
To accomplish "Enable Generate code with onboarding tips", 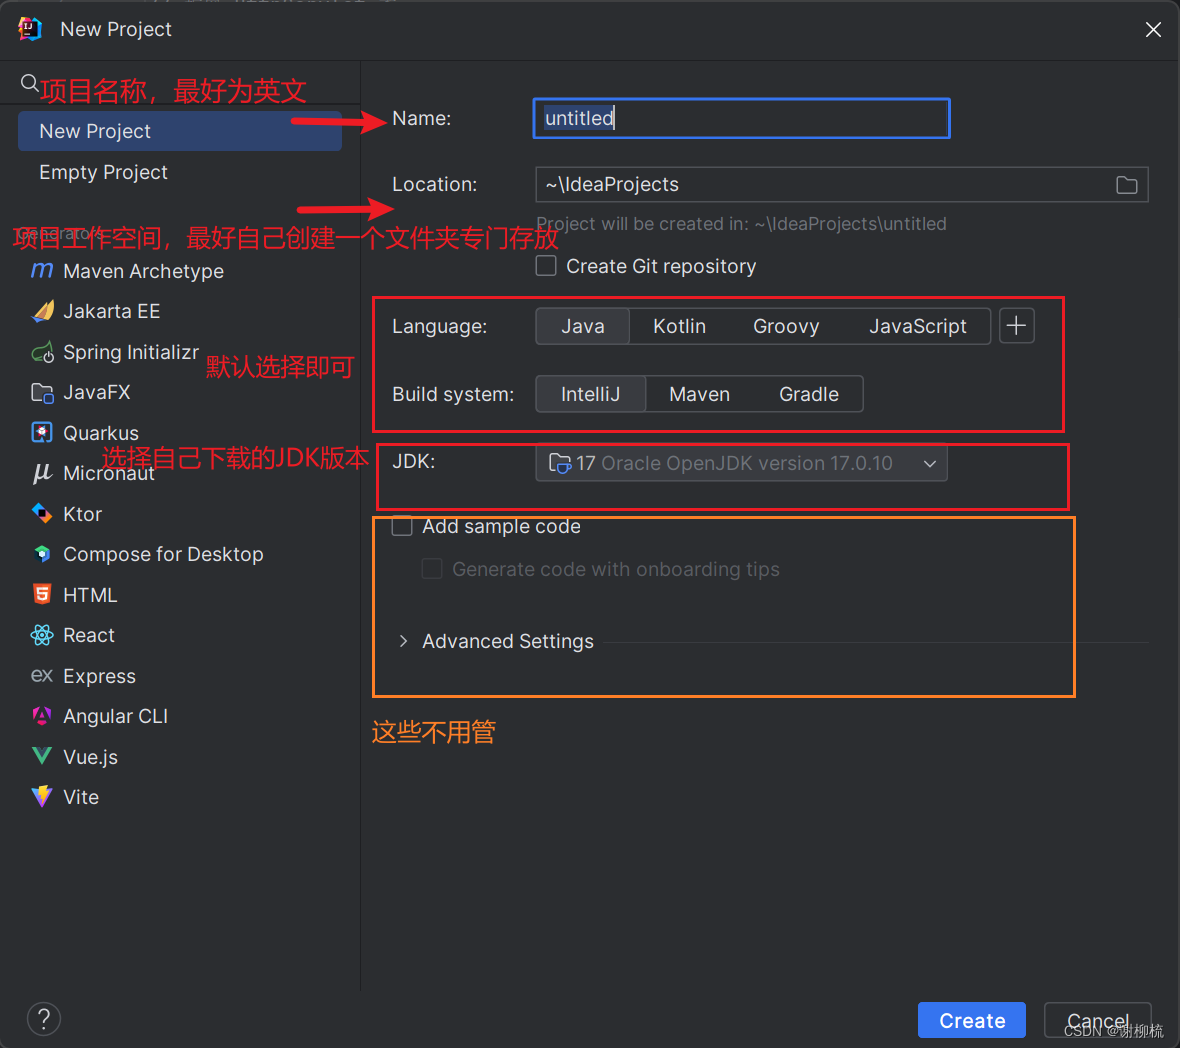I will tap(432, 568).
